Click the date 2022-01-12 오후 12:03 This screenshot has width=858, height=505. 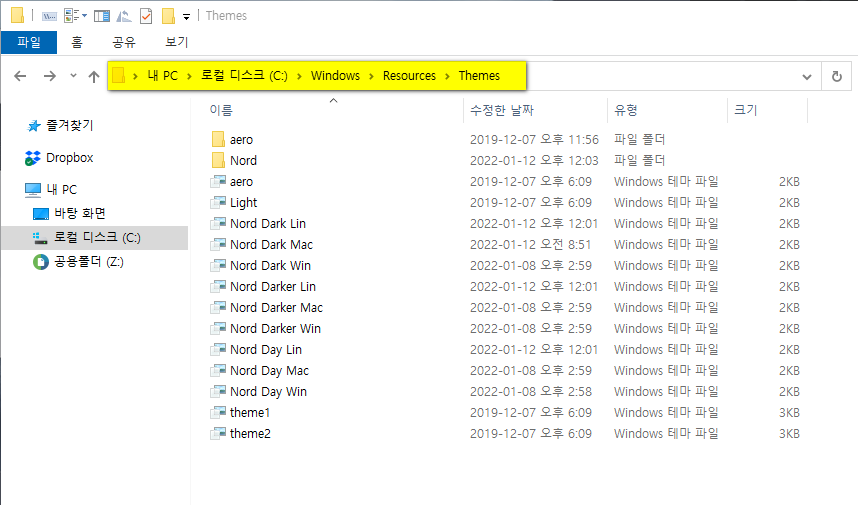[x=534, y=160]
